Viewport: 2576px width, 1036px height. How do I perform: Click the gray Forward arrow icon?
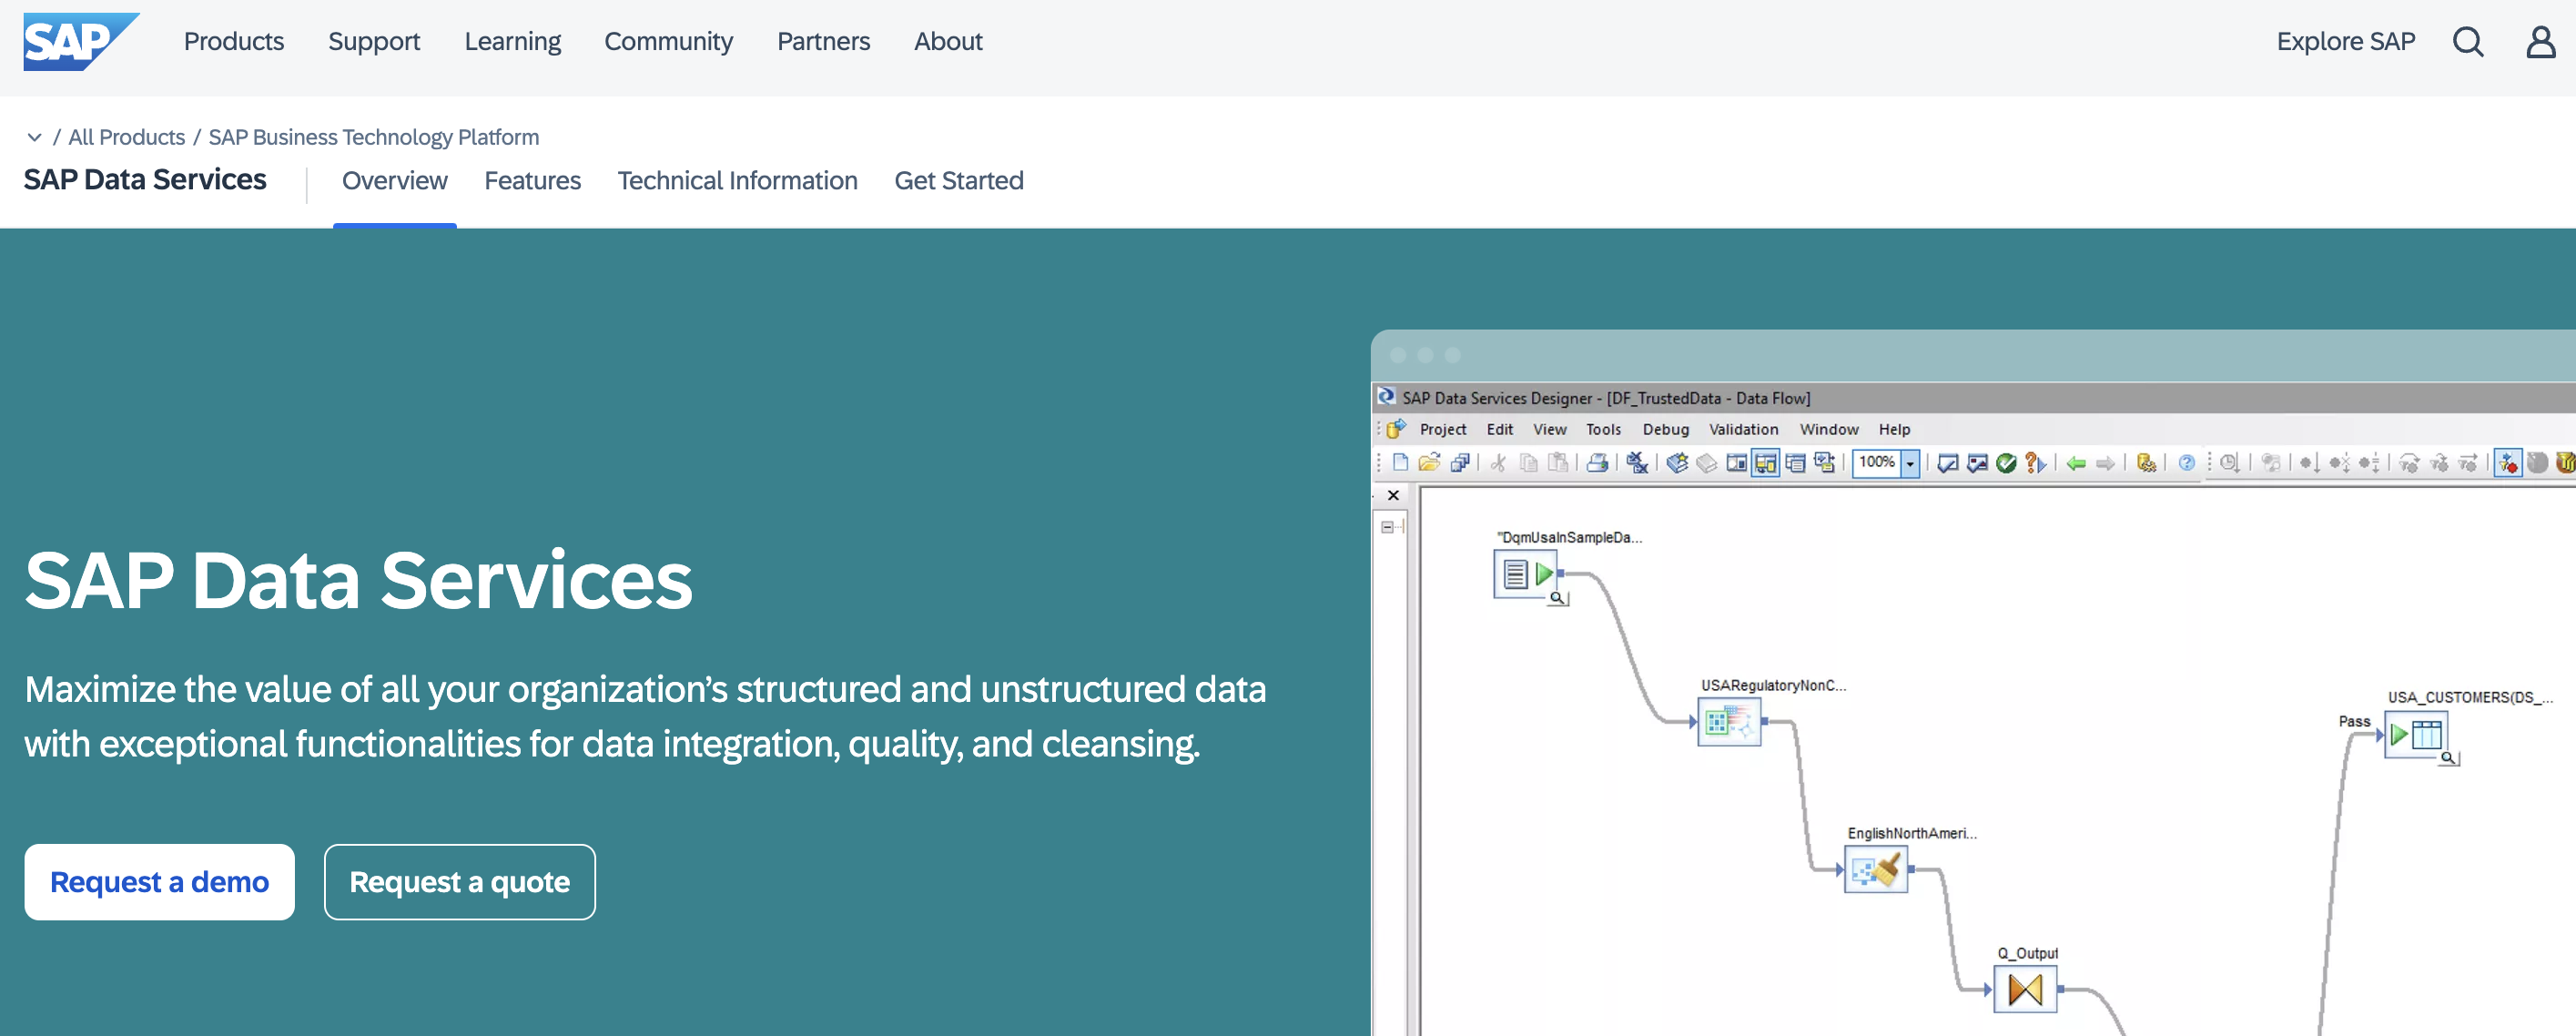point(2105,463)
